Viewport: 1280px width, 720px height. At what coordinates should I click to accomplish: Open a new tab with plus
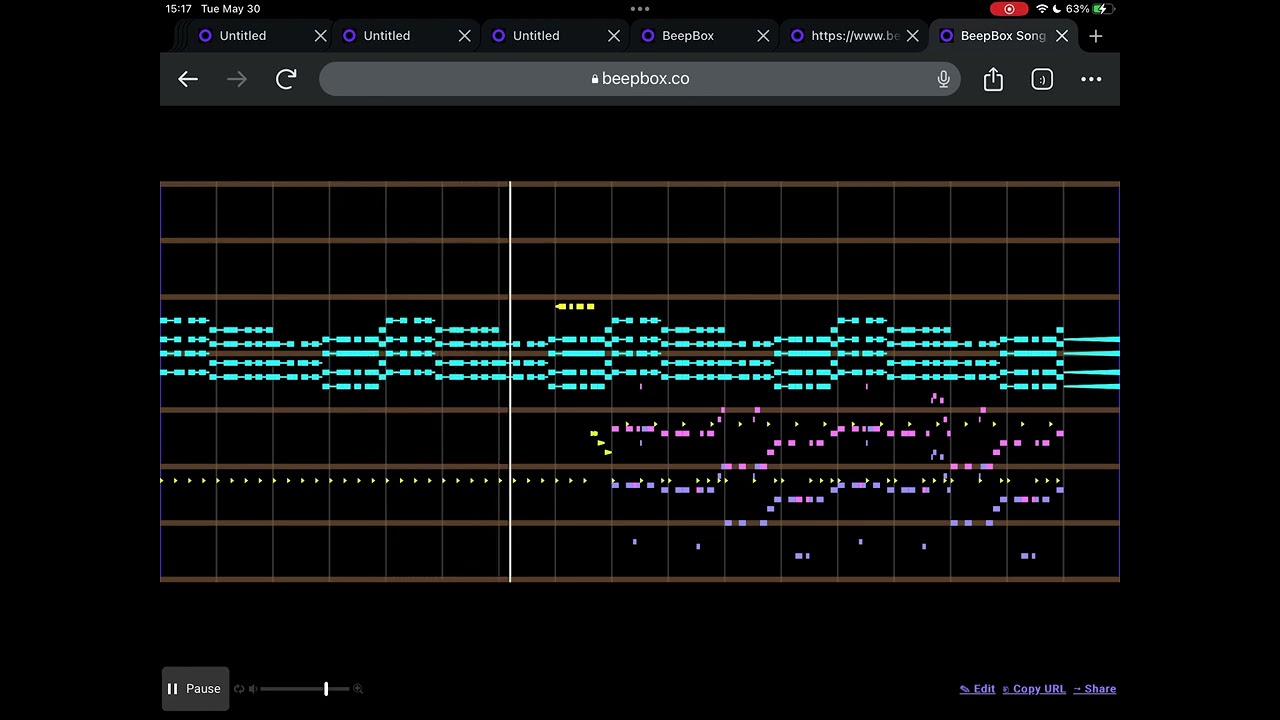[x=1096, y=36]
